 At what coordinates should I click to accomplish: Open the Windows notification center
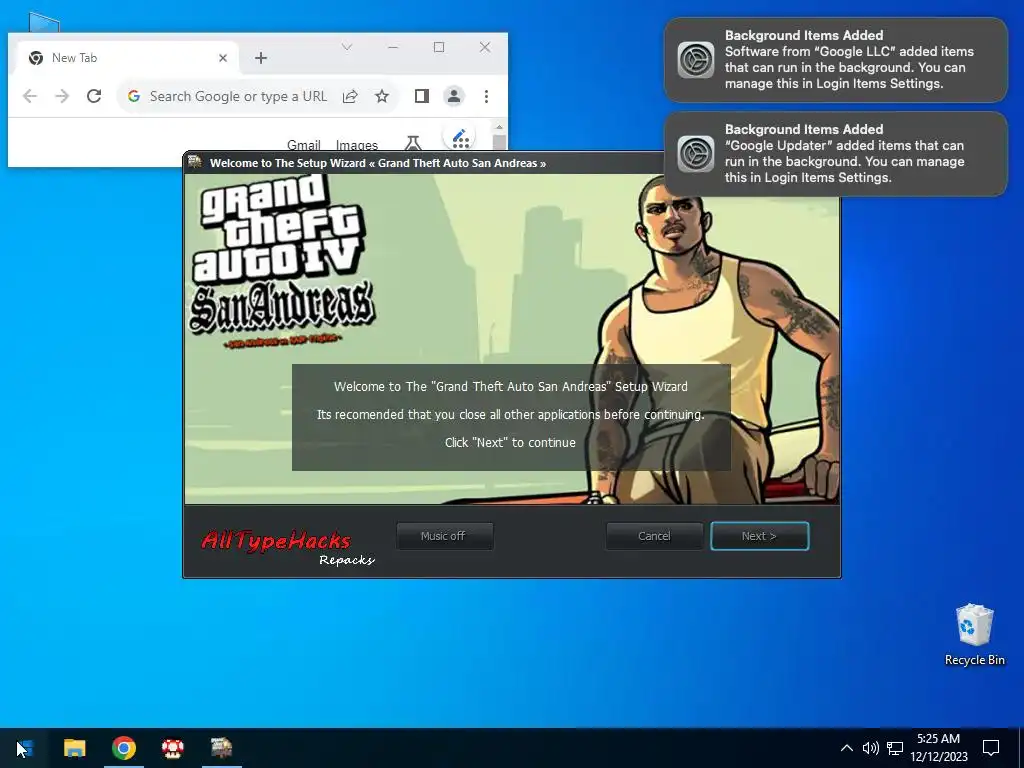991,748
